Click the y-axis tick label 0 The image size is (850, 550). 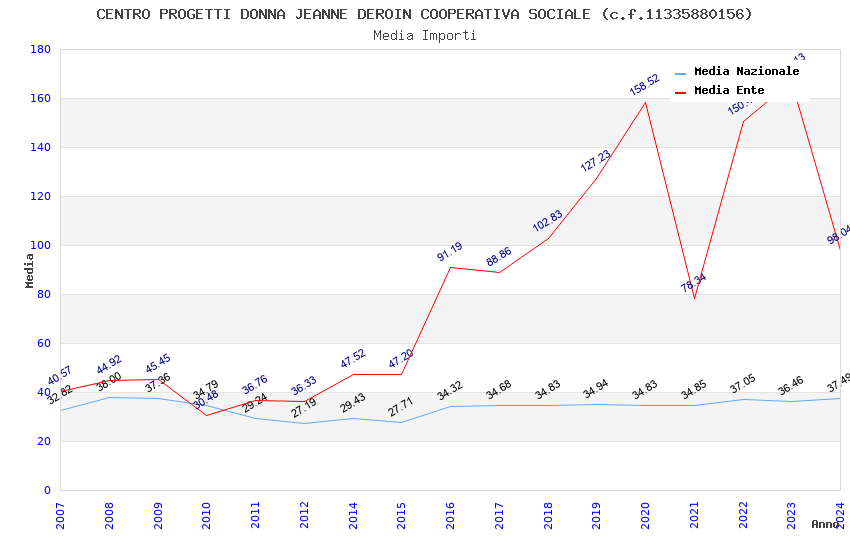(x=48, y=490)
